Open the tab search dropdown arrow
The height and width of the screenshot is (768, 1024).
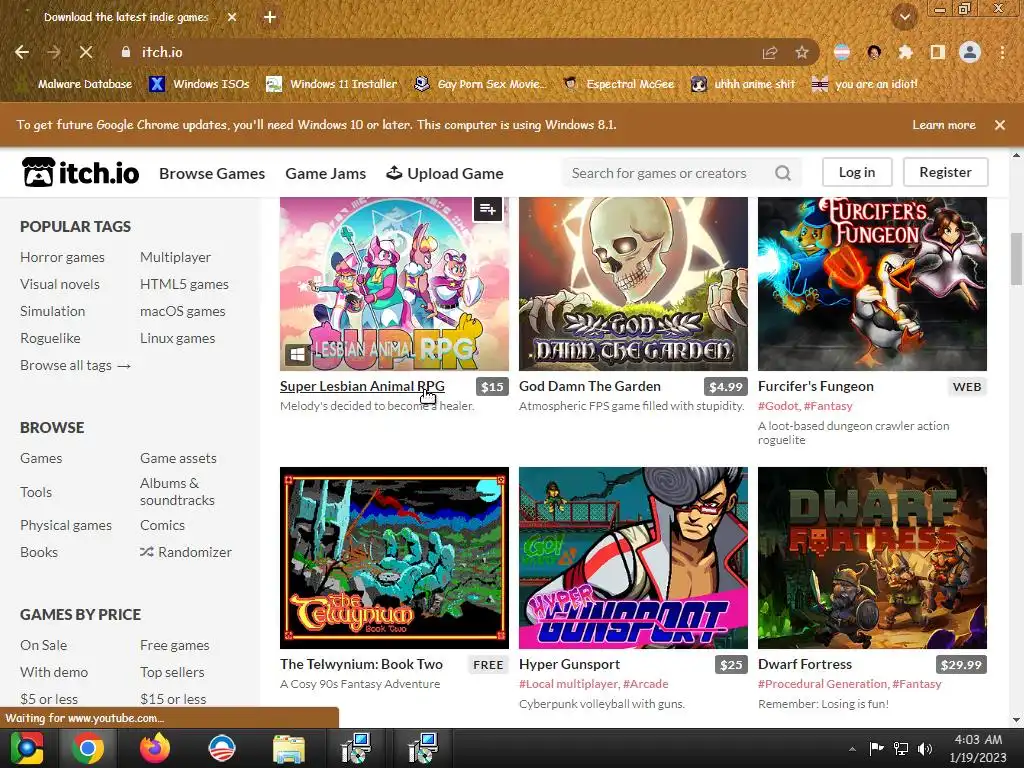(904, 17)
